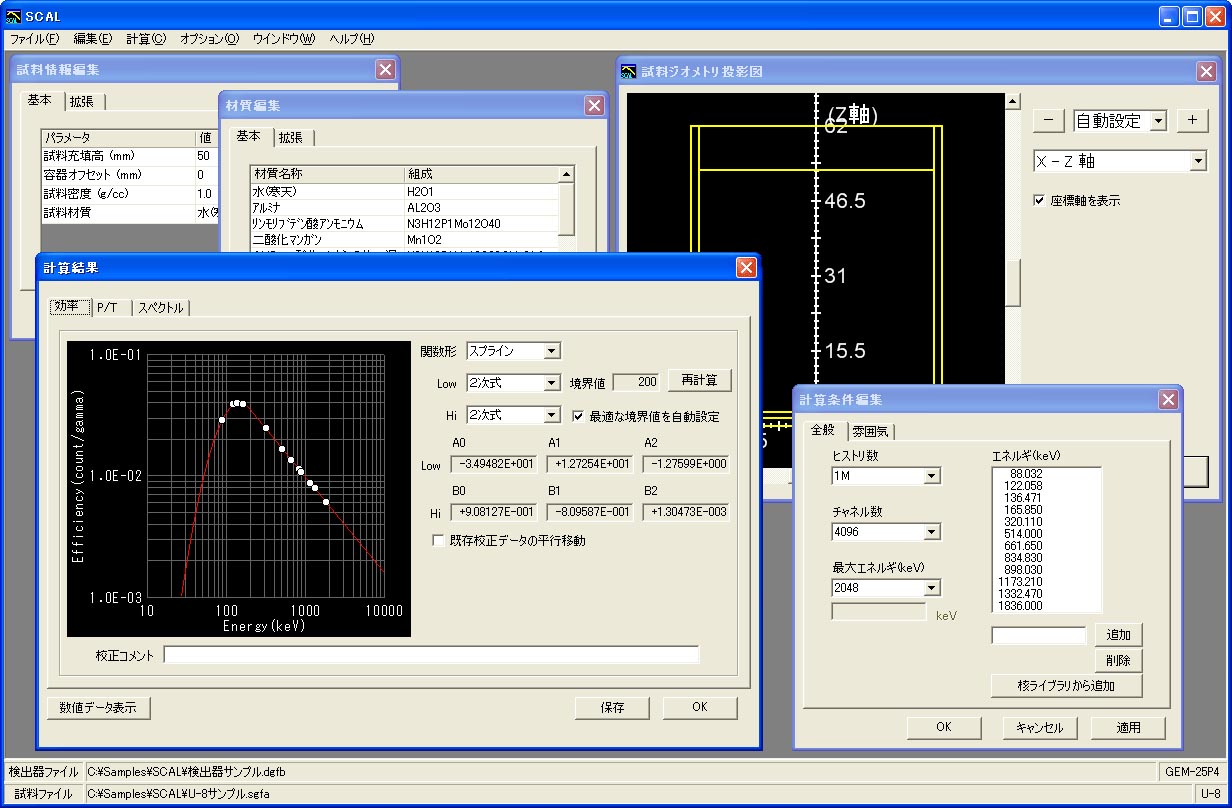1232x808 pixels.
Task: Click the A0 Low coefficient field
Action: 493,464
